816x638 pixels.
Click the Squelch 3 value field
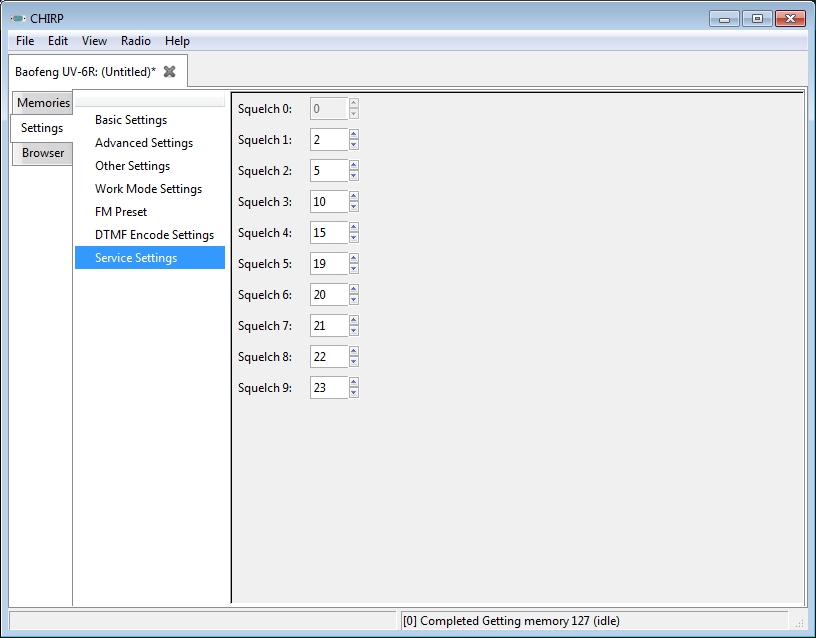pos(329,201)
